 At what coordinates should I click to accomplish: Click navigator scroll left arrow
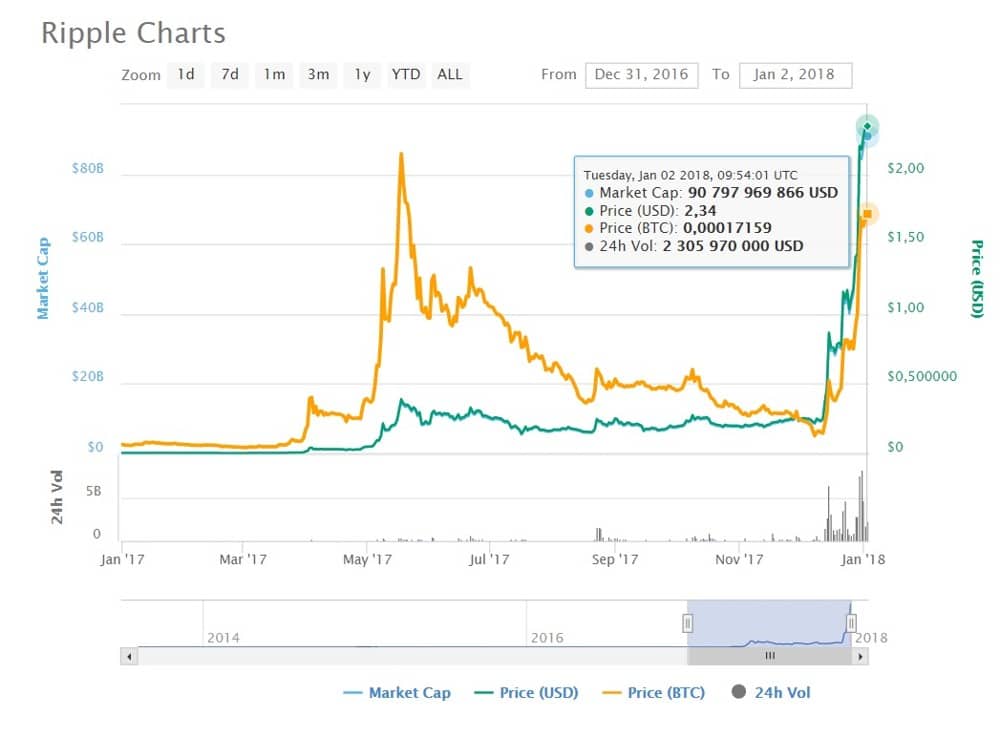[x=129, y=656]
